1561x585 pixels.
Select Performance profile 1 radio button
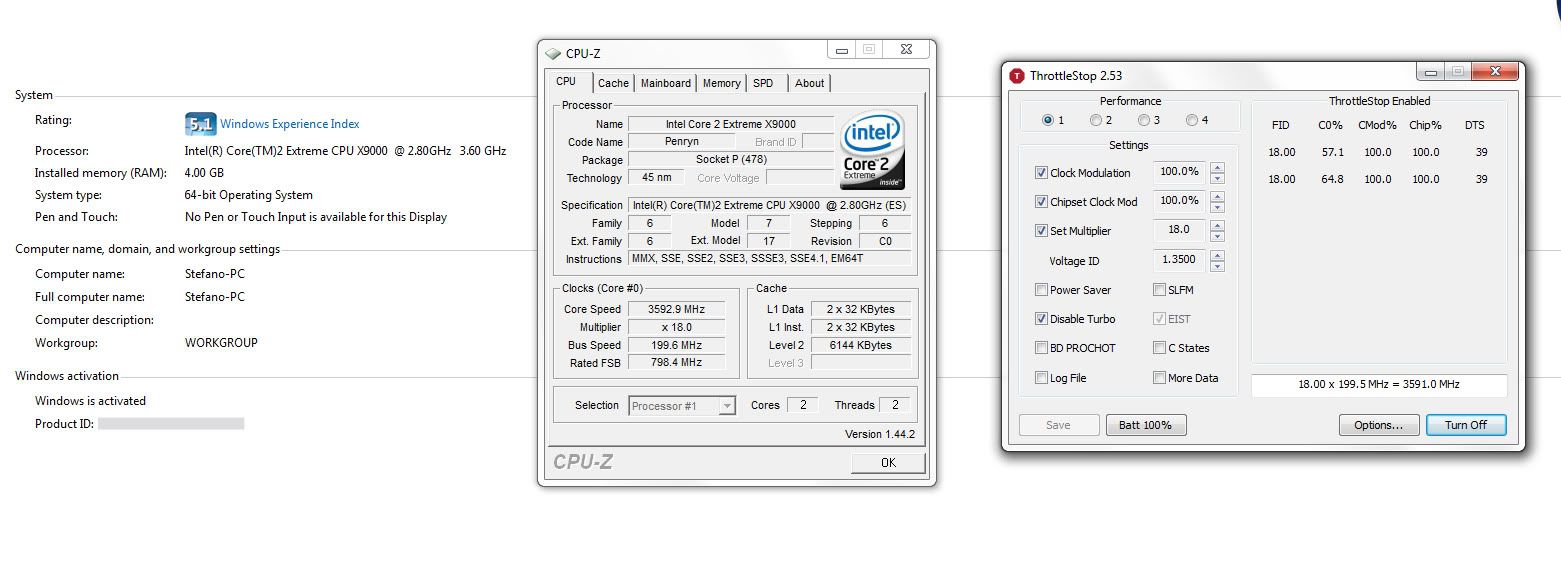click(1048, 120)
